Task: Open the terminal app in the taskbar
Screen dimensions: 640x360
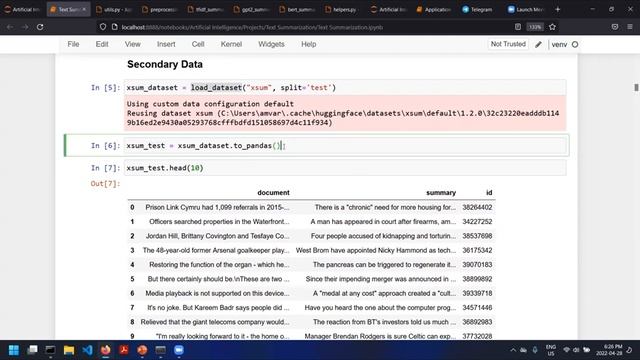Action: click(50, 350)
